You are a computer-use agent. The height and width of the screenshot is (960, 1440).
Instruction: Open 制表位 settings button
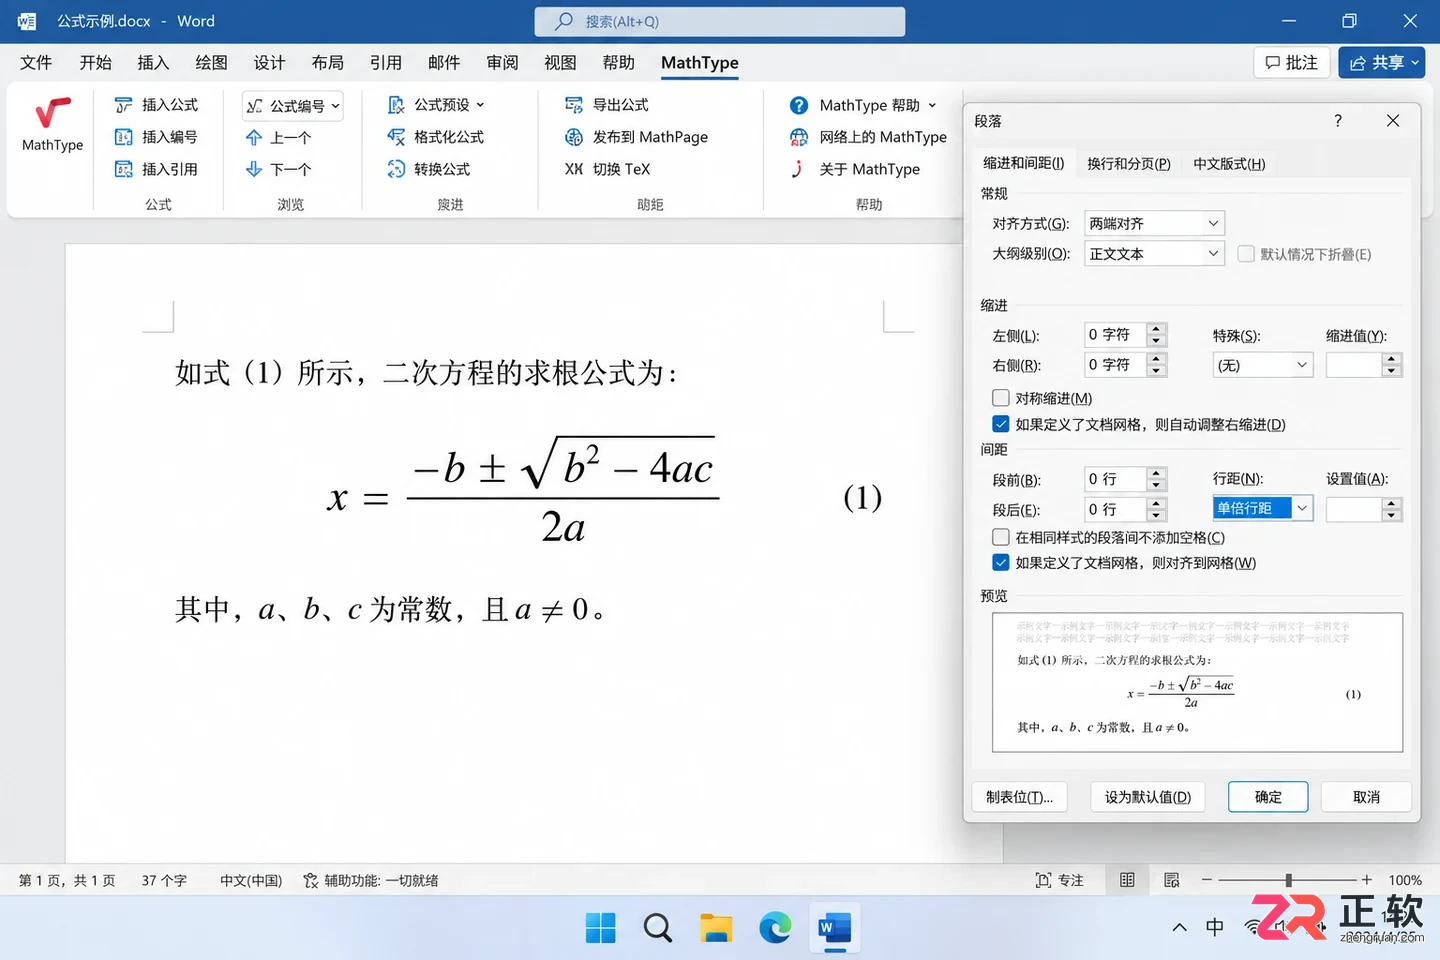(x=1019, y=797)
